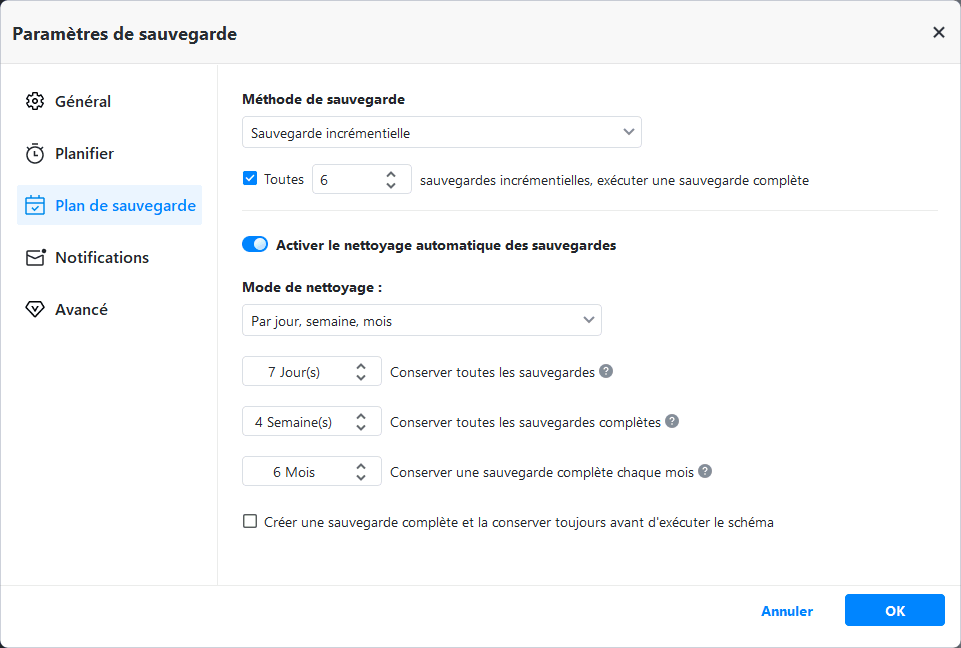
Task: Open Méthode de sauvegarde dropdown
Action: pos(441,132)
